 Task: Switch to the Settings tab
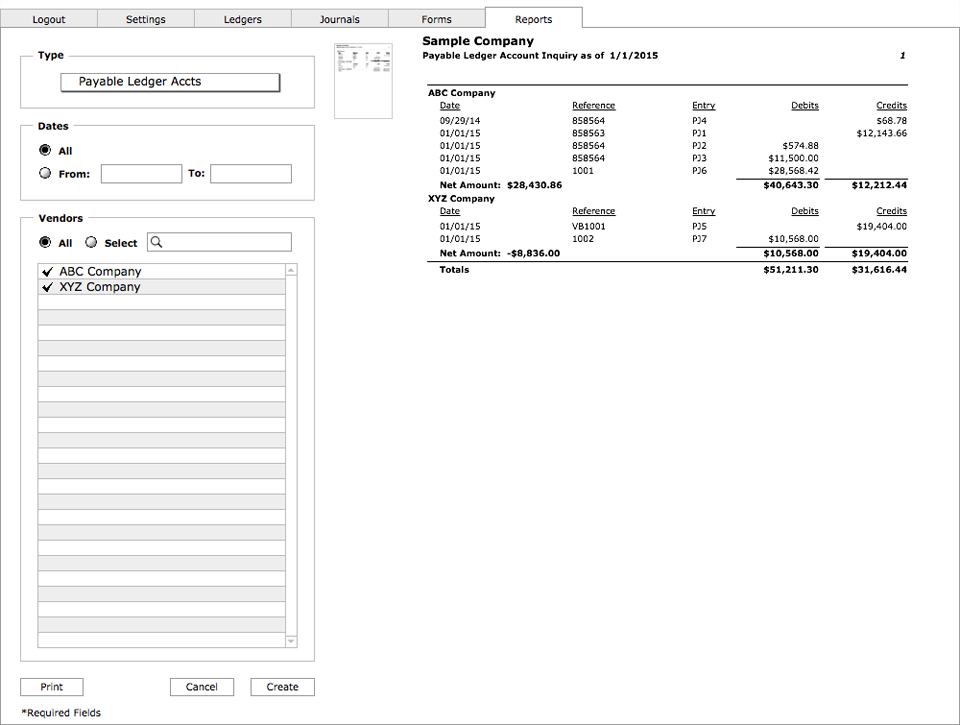click(x=146, y=19)
